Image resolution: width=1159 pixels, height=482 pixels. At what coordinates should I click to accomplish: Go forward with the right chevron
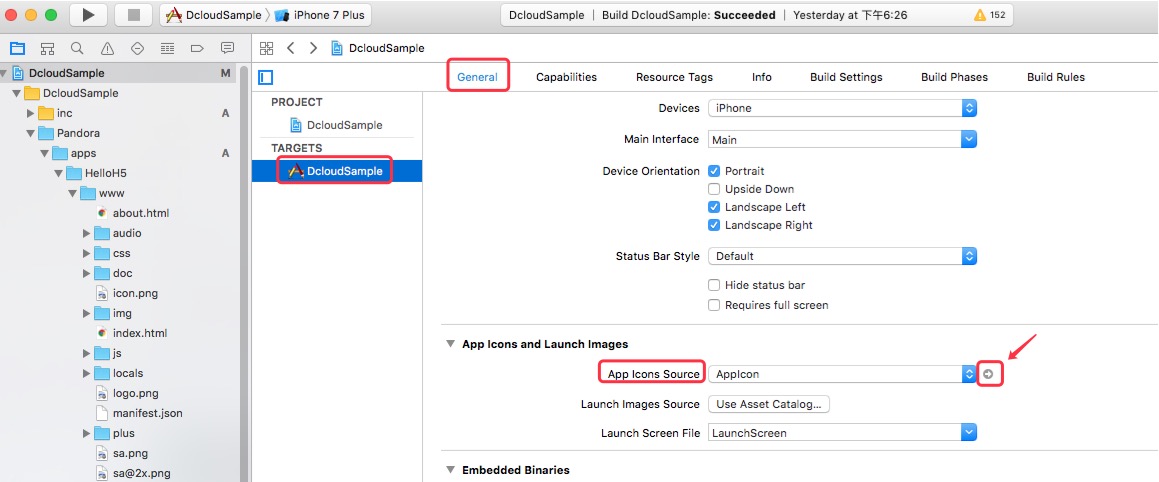point(313,48)
